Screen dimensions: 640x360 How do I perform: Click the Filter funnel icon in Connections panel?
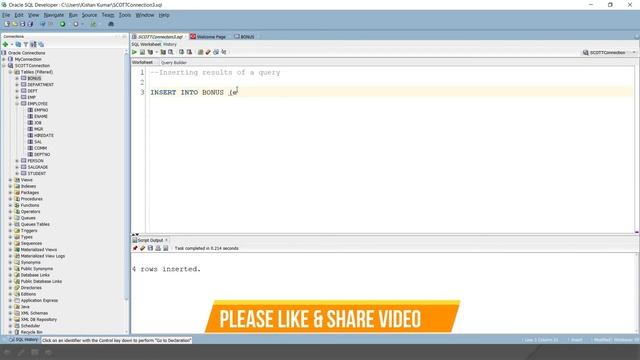(26, 44)
